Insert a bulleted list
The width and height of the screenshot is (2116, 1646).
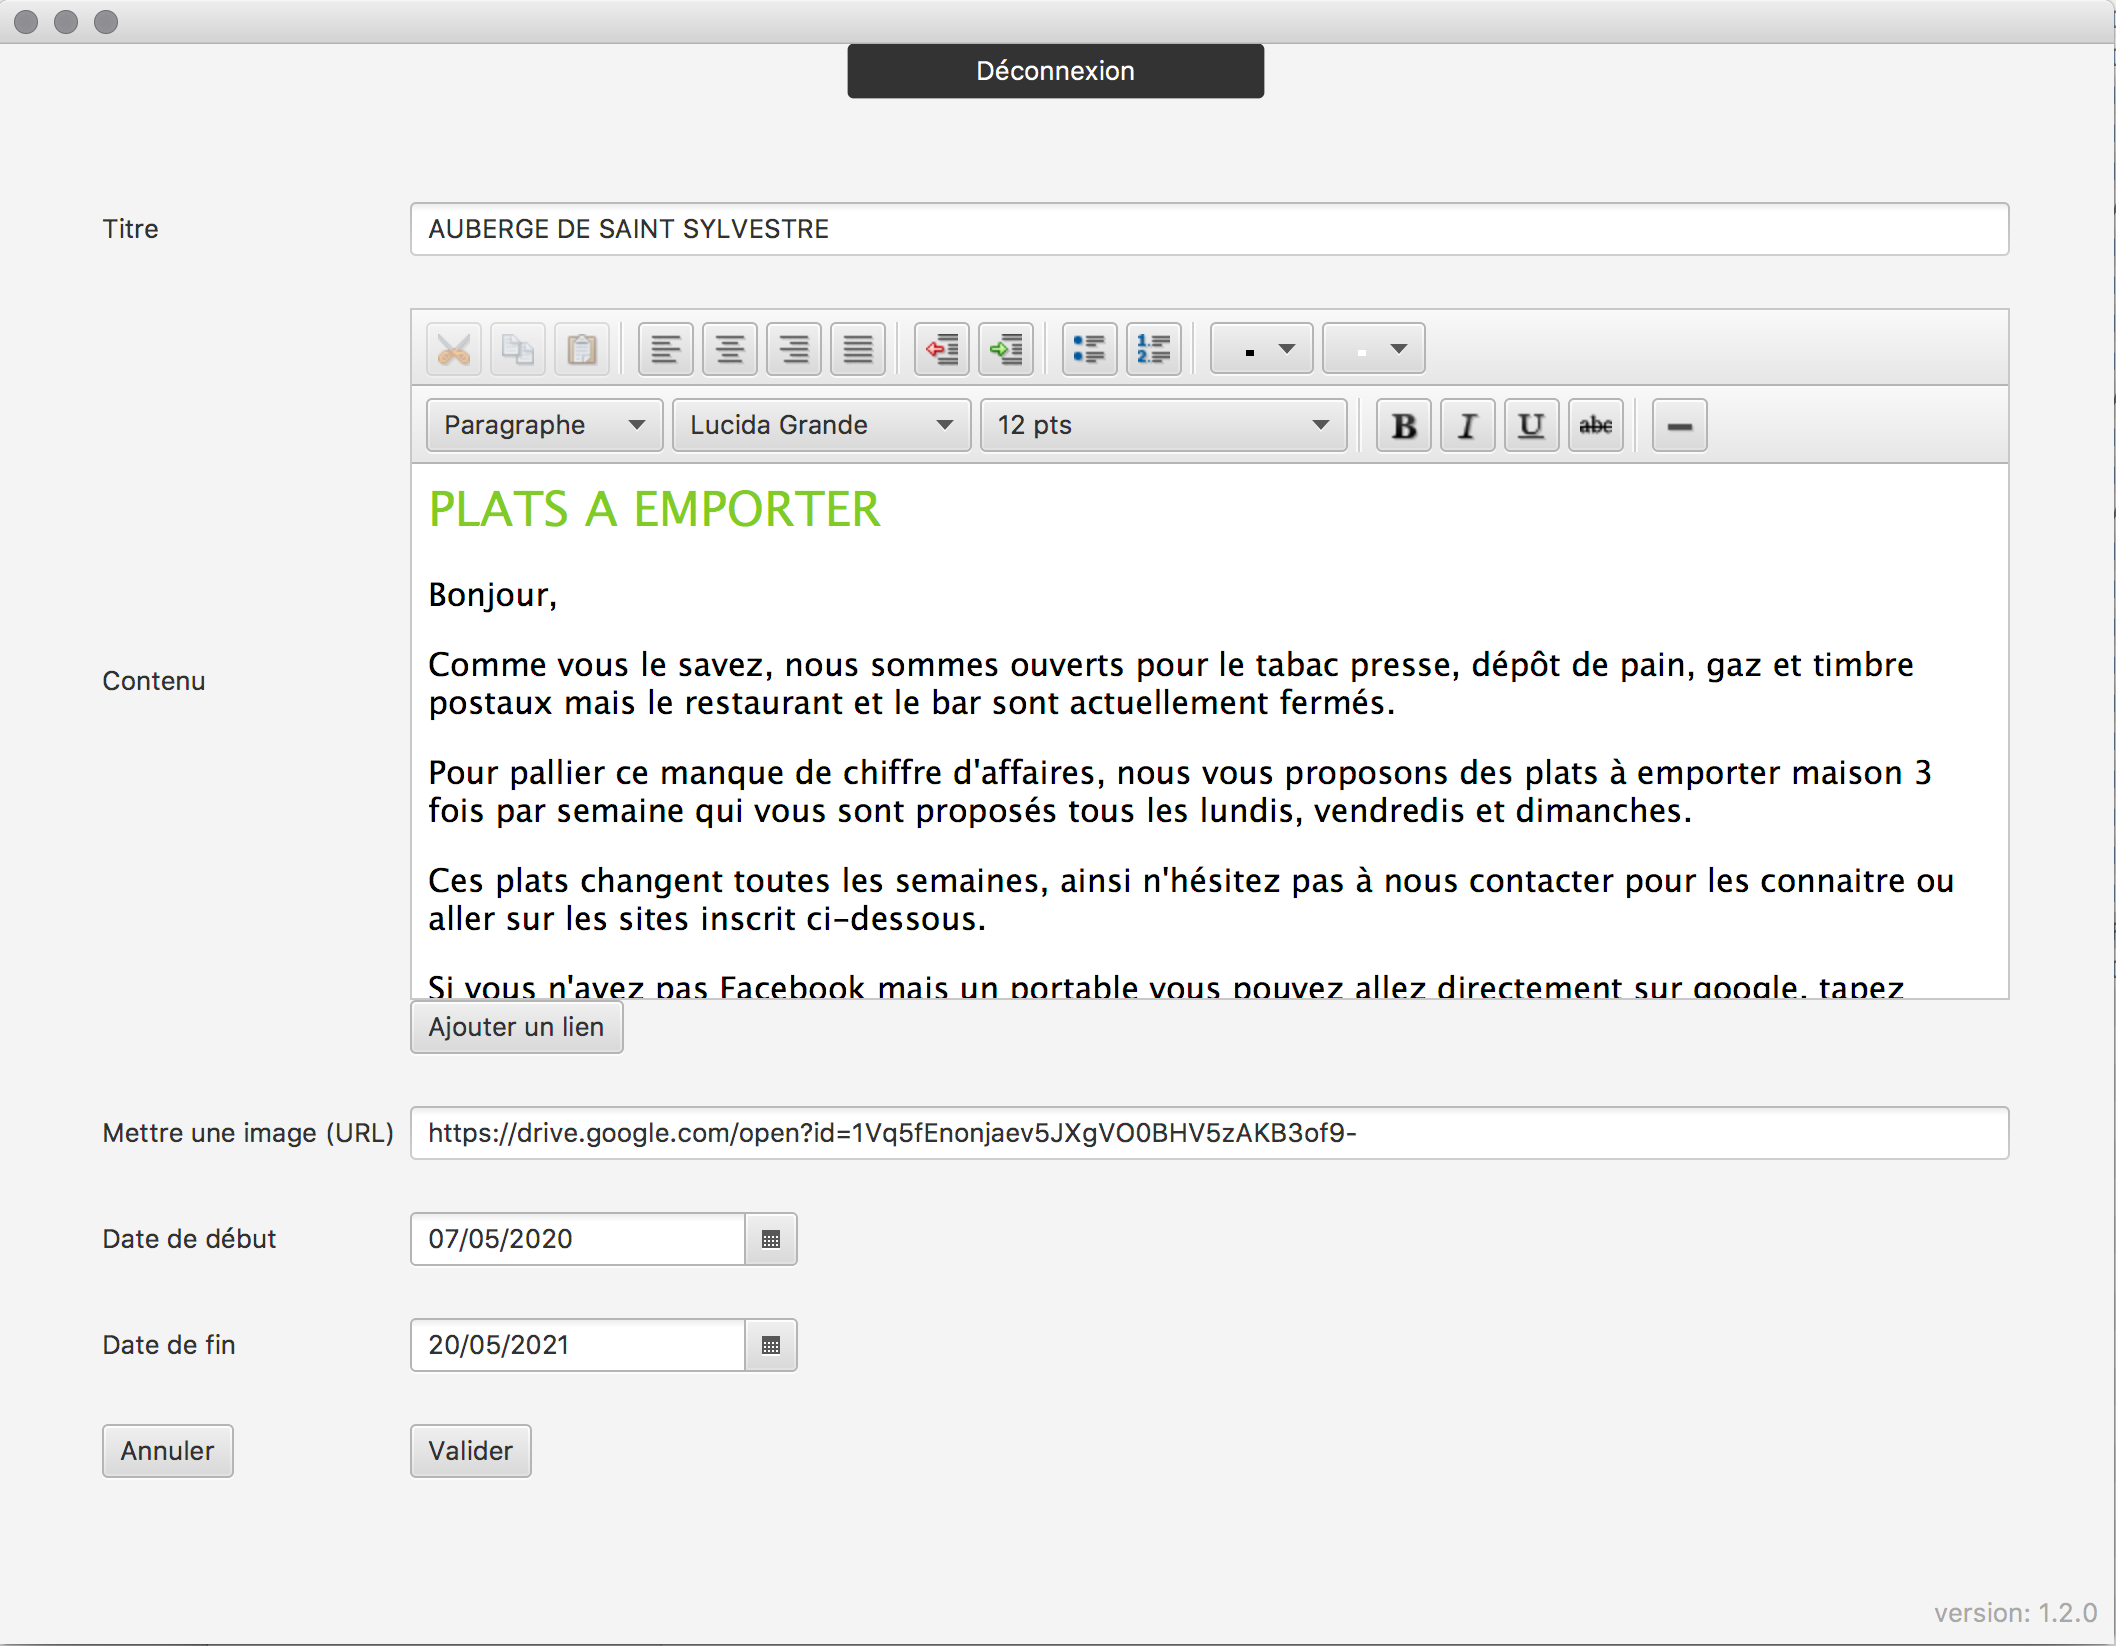point(1089,350)
